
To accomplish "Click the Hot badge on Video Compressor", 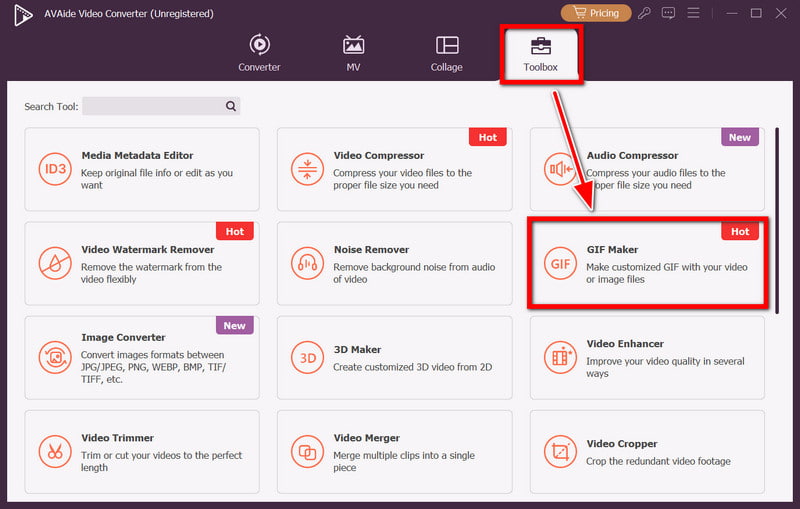I will point(488,137).
